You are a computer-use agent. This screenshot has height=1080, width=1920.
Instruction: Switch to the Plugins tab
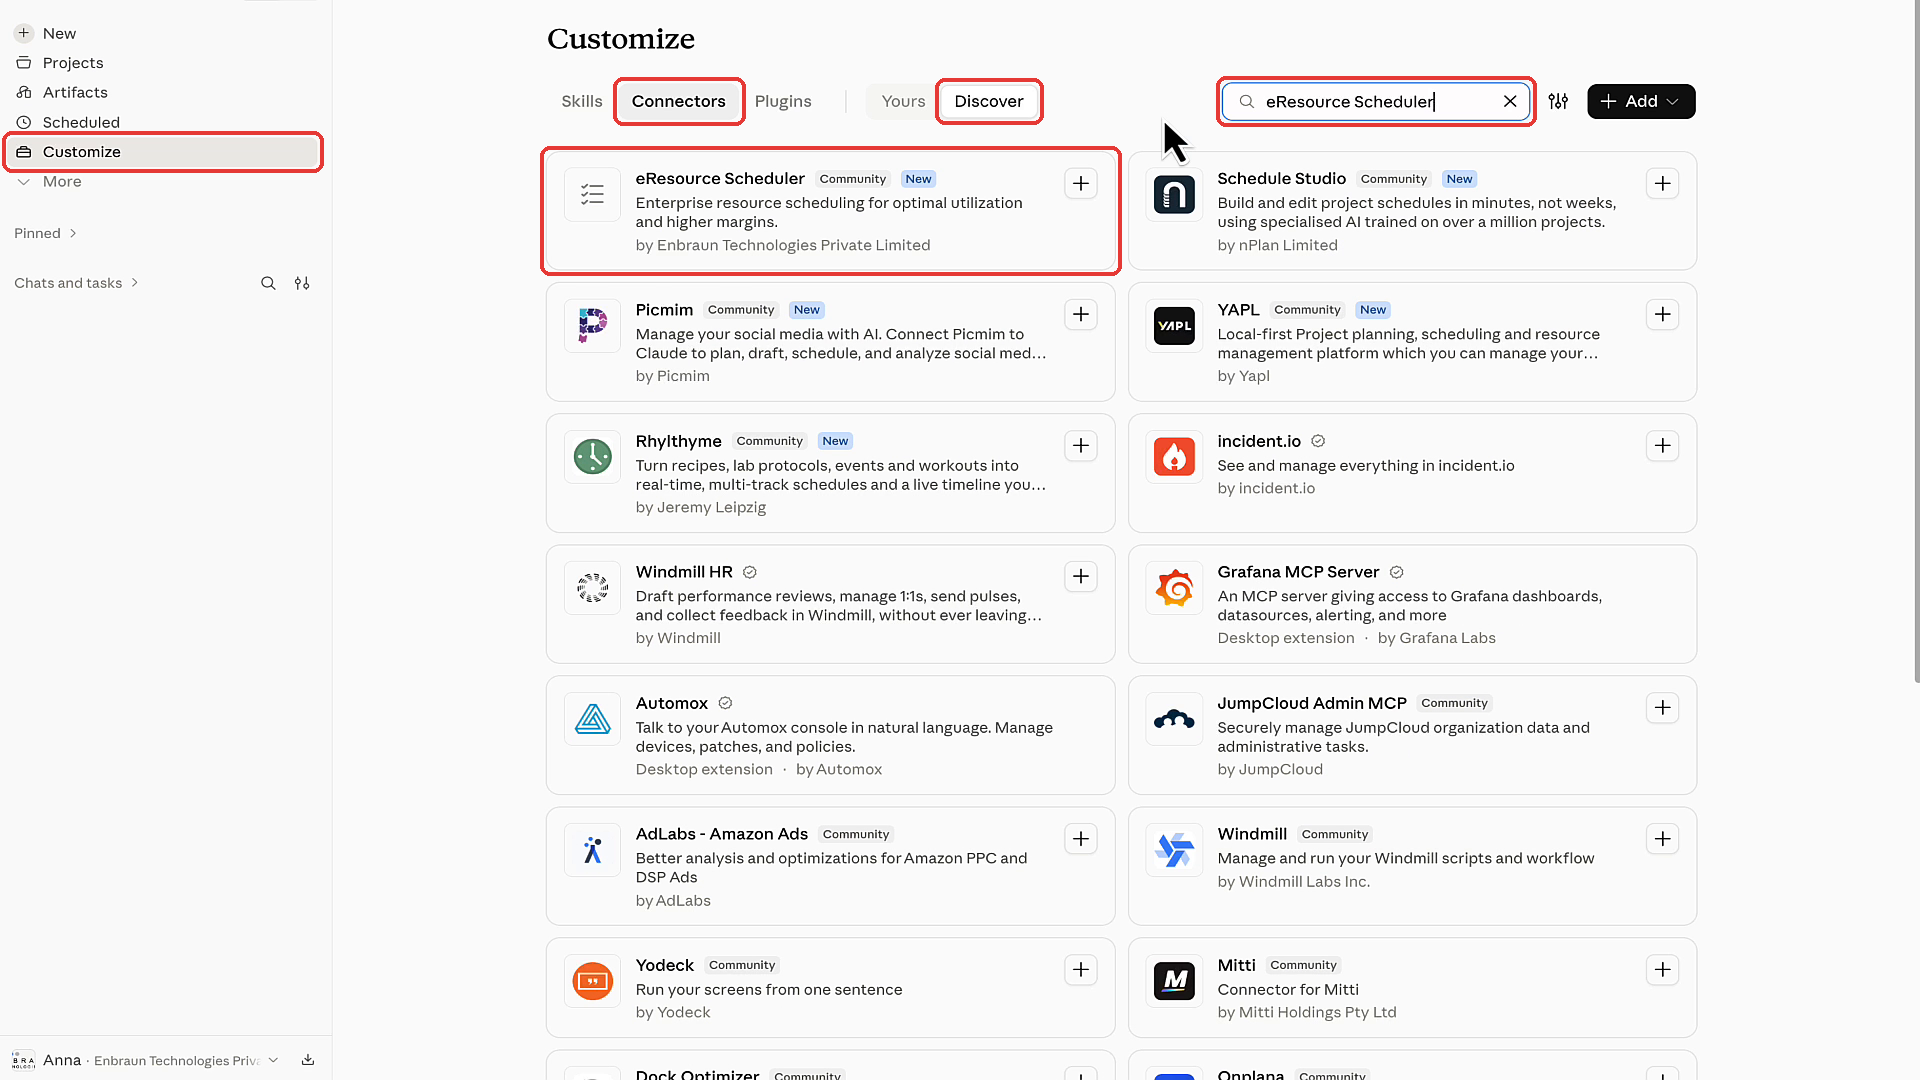click(x=783, y=101)
